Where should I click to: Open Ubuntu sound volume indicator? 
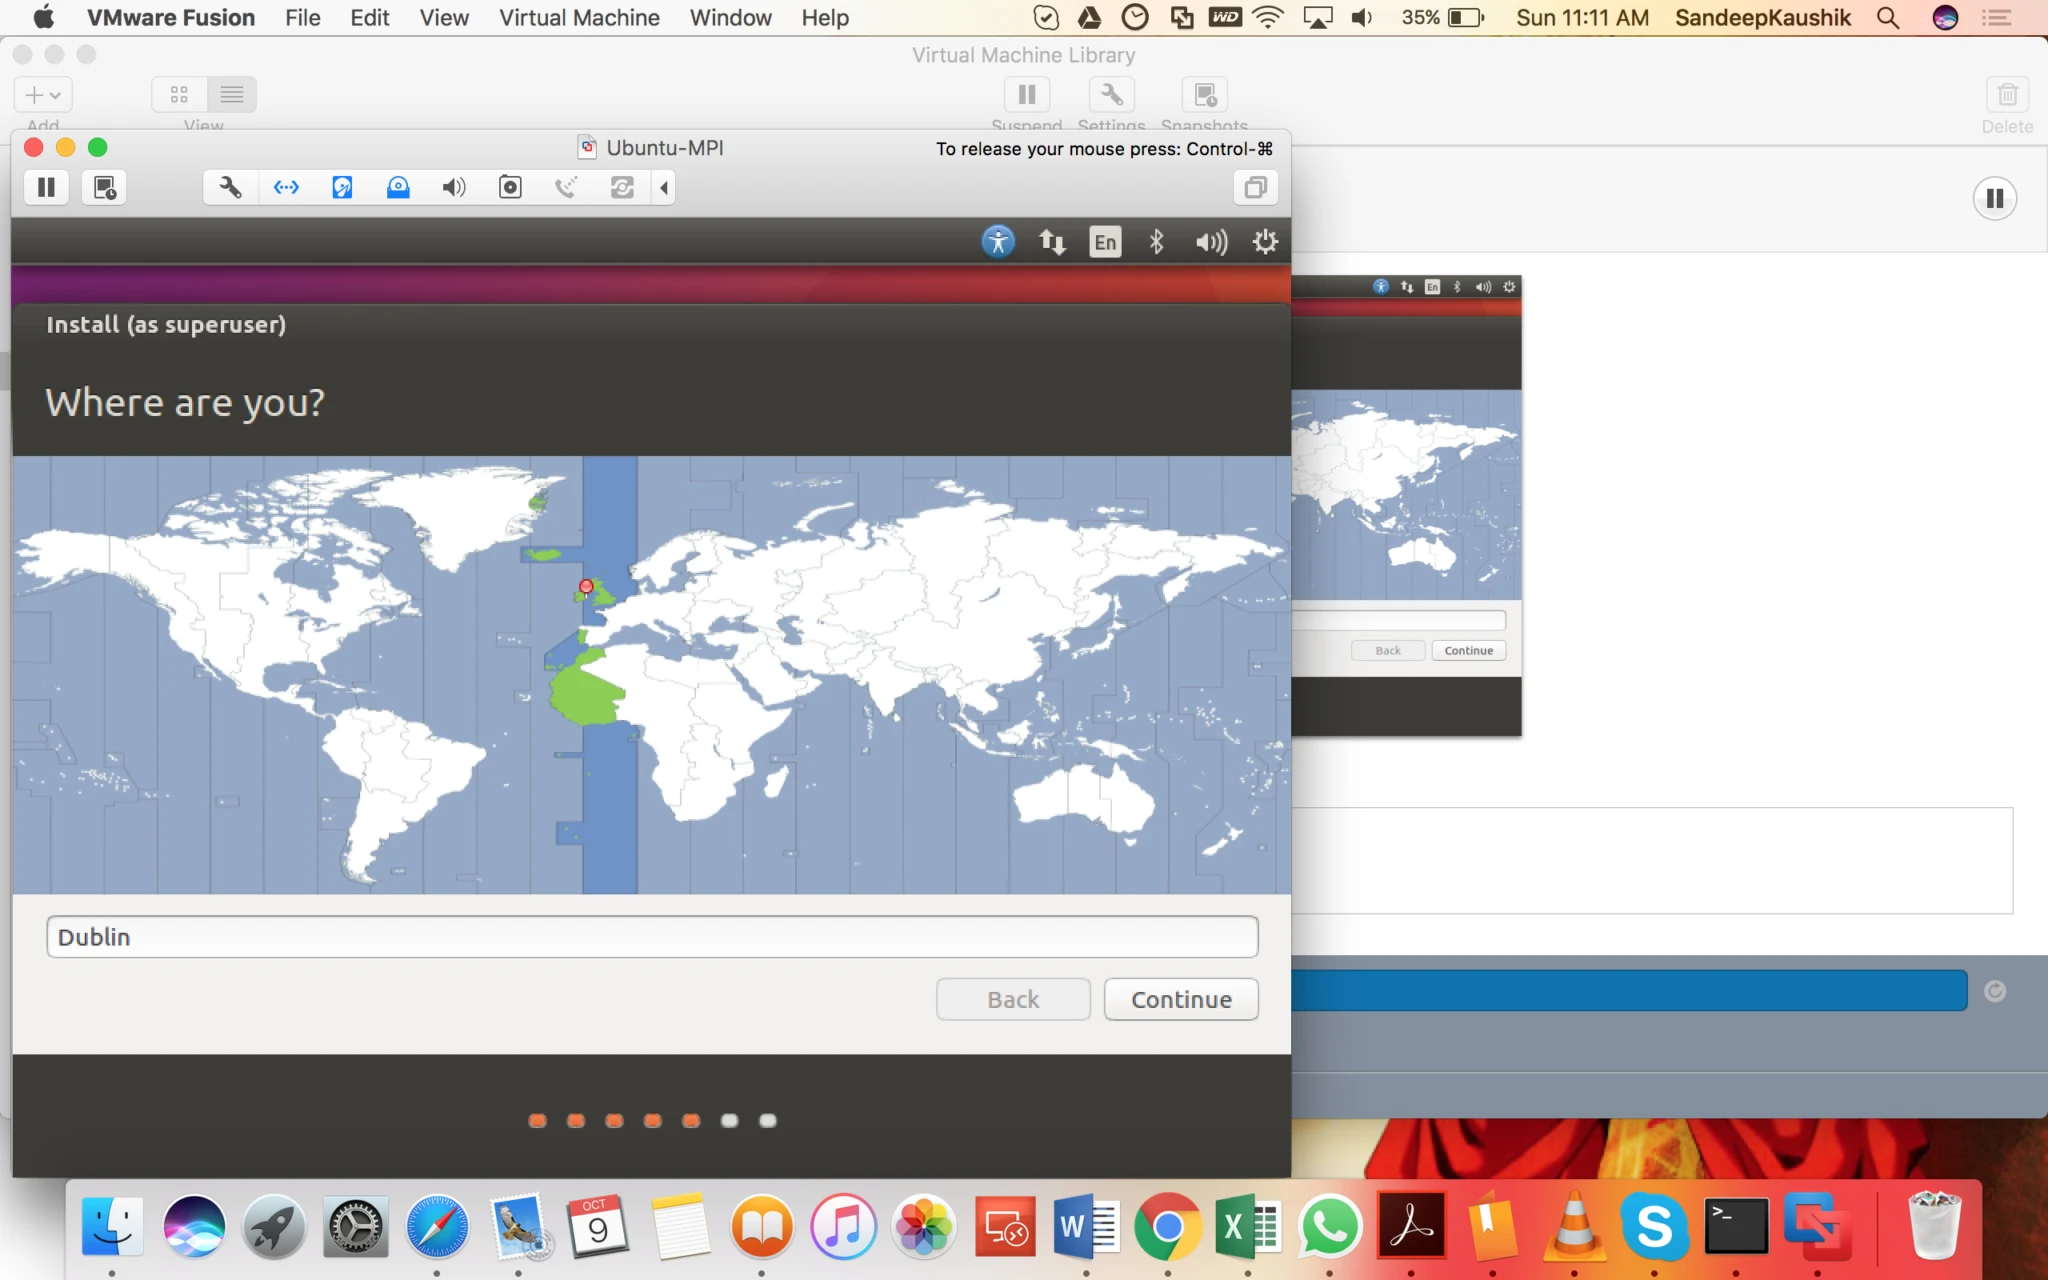1211,241
